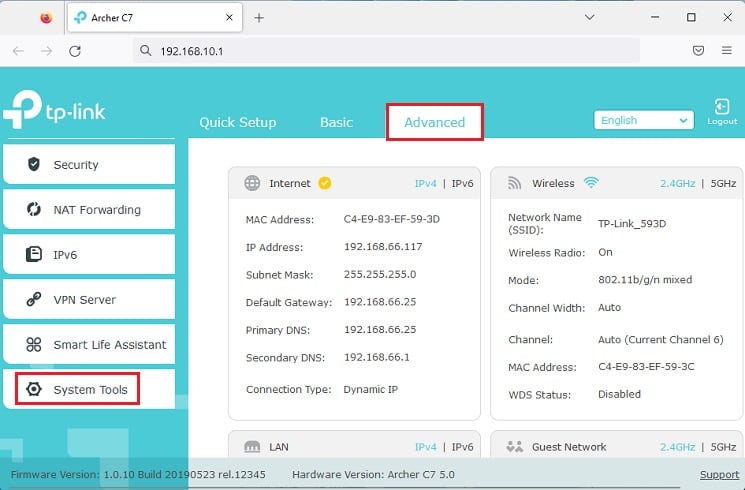Open the Security menu
The height and width of the screenshot is (490, 745).
[89, 164]
